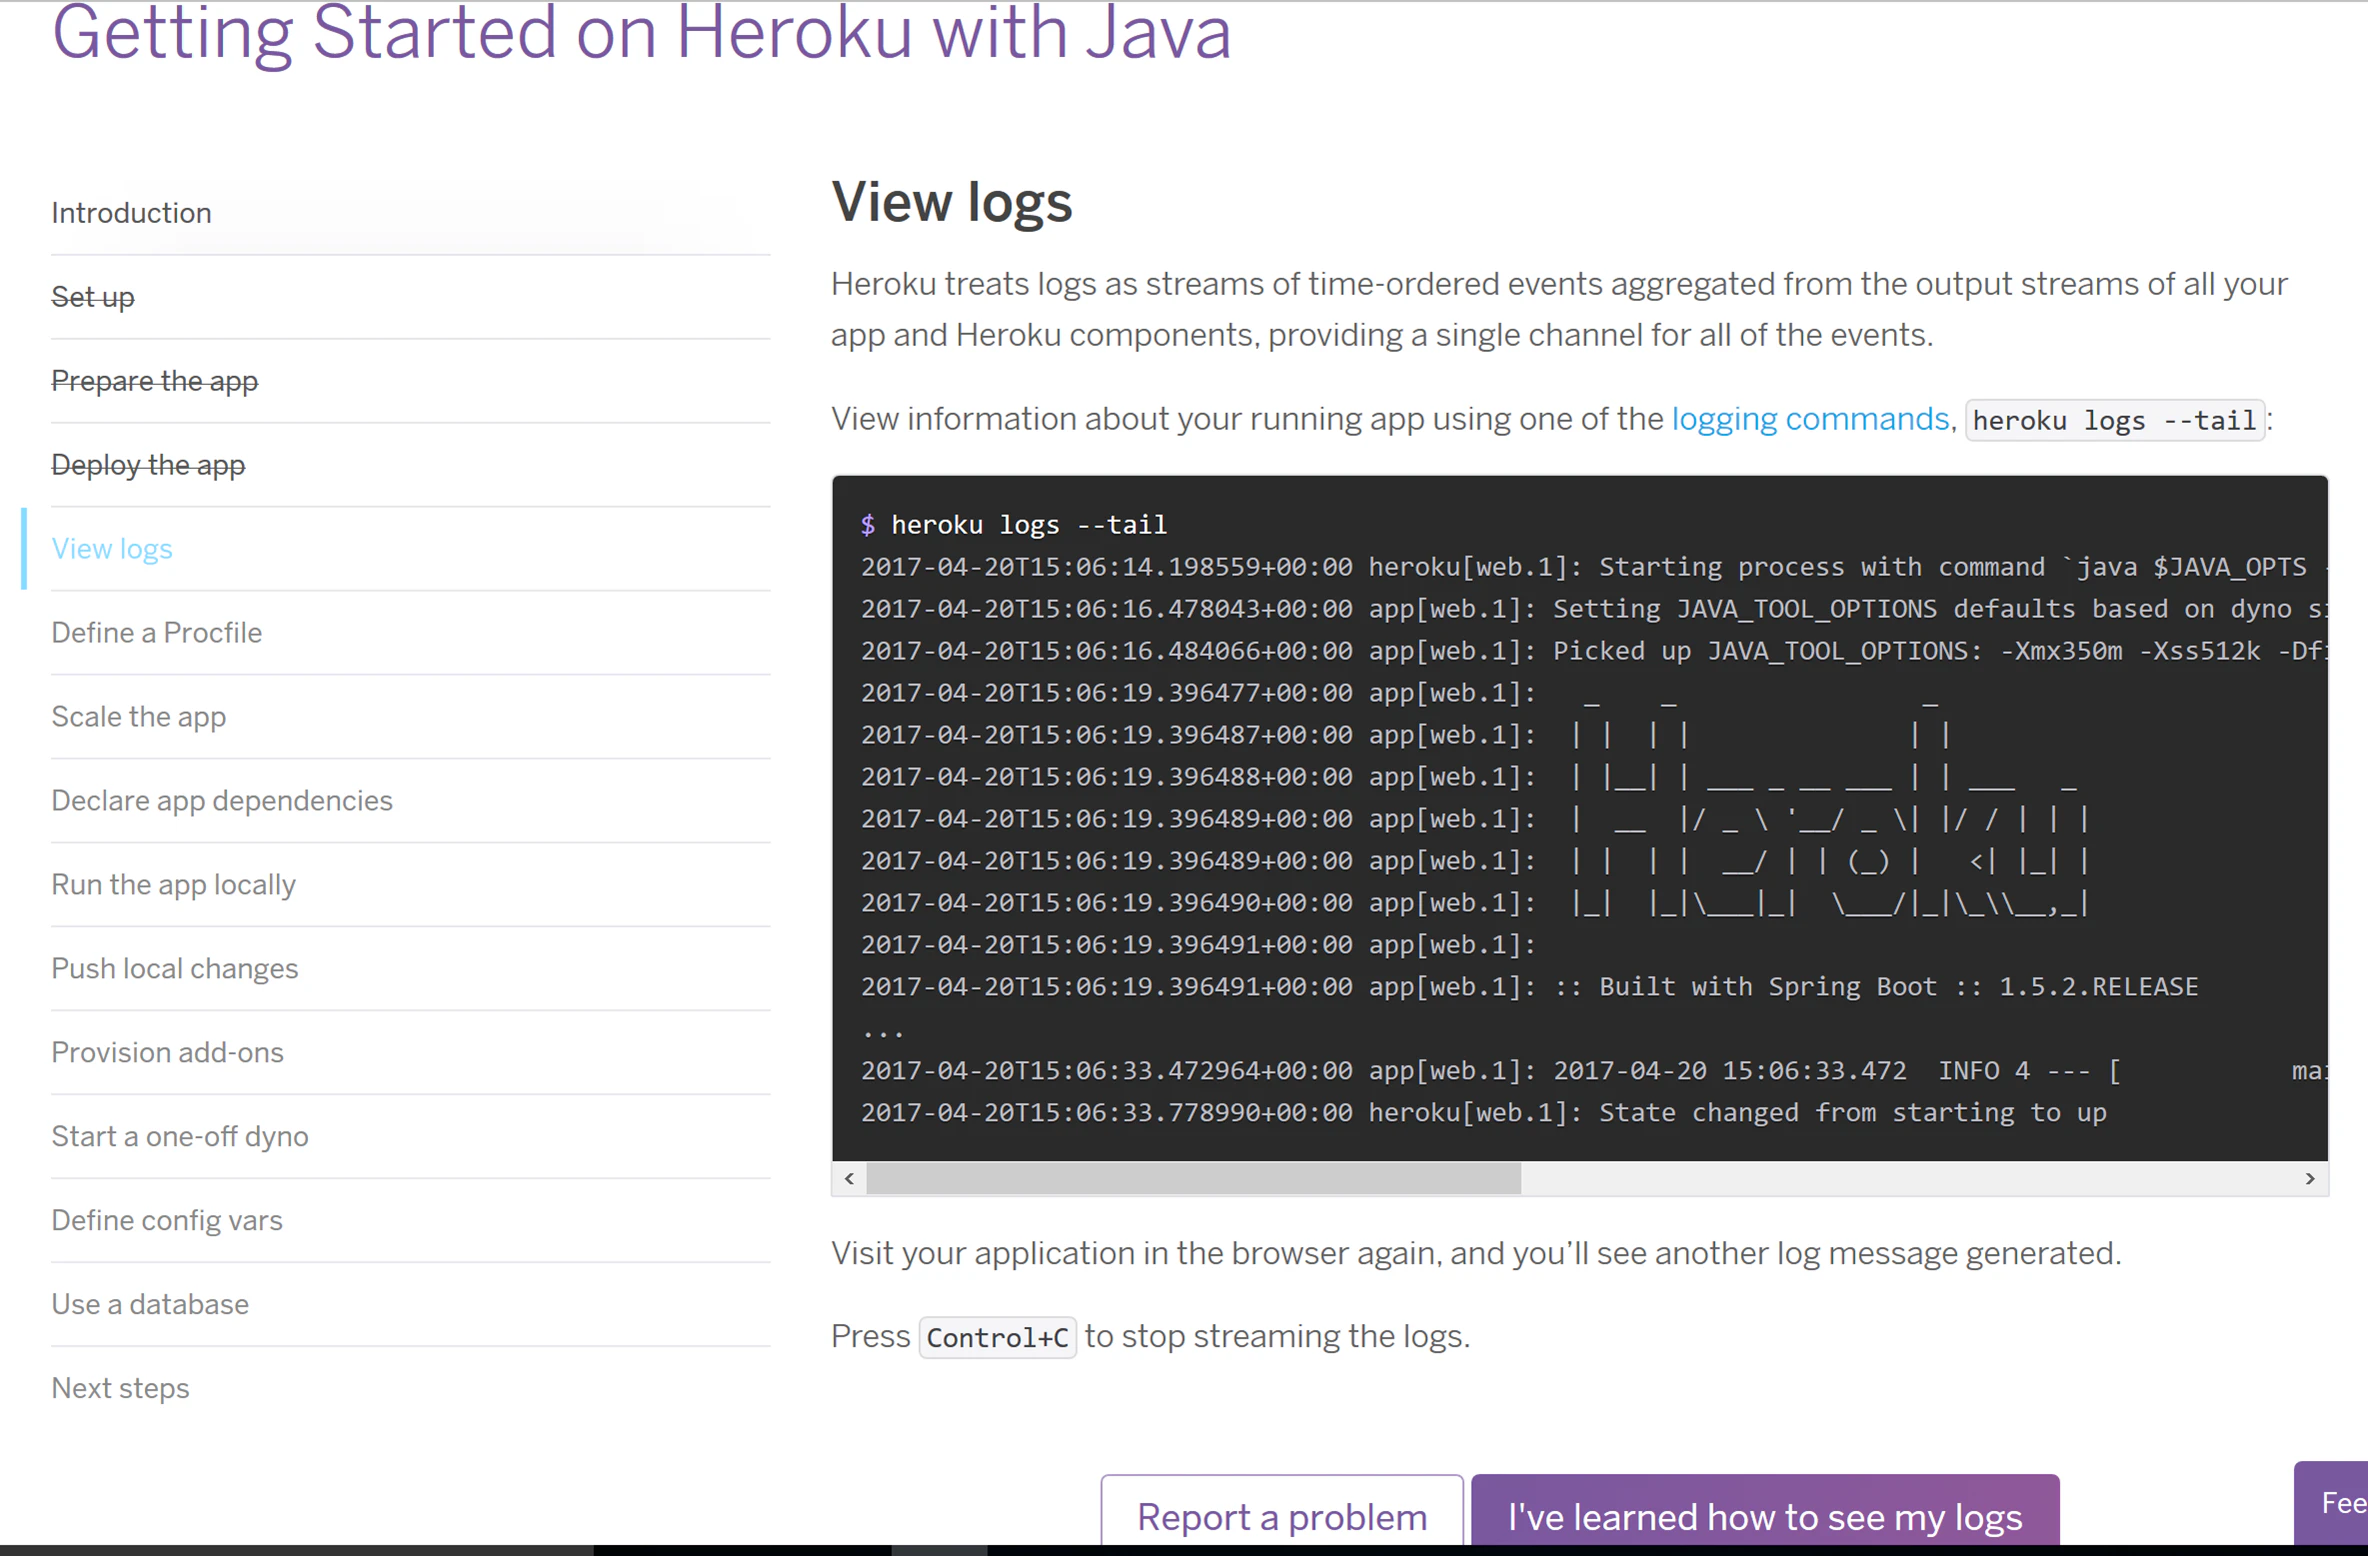
Task: Click the State changed from starting to up line
Action: click(1484, 1113)
